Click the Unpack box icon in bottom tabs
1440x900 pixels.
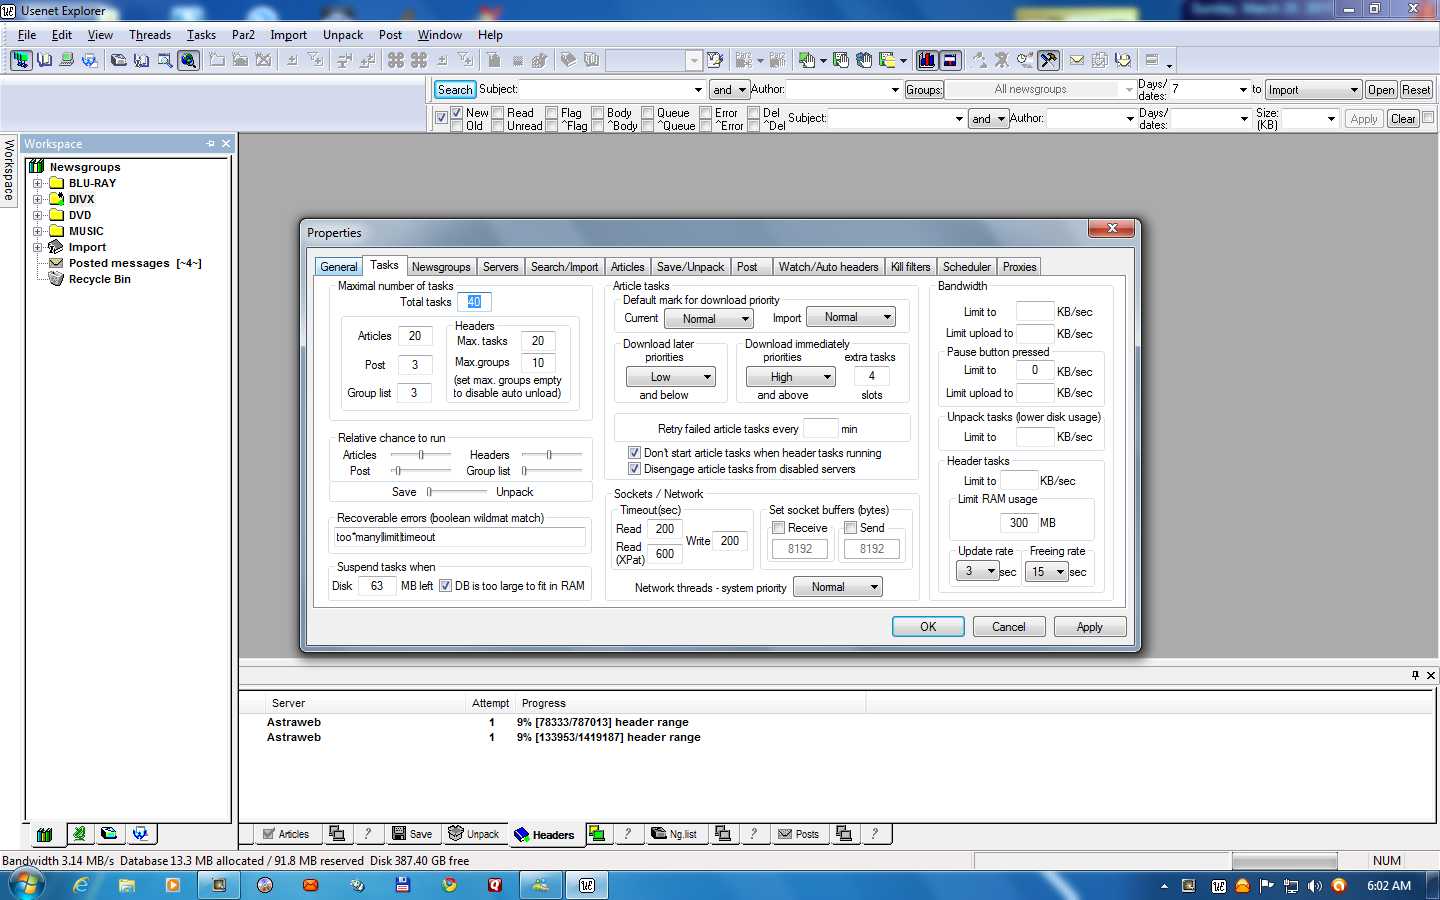pyautogui.click(x=456, y=833)
